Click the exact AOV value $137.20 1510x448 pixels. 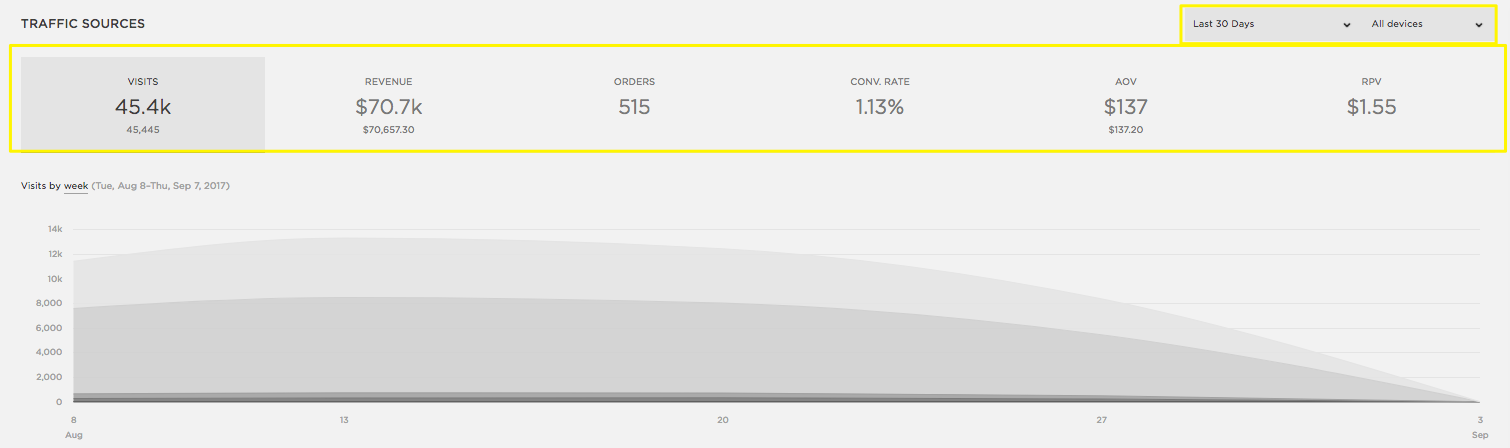tap(1125, 130)
